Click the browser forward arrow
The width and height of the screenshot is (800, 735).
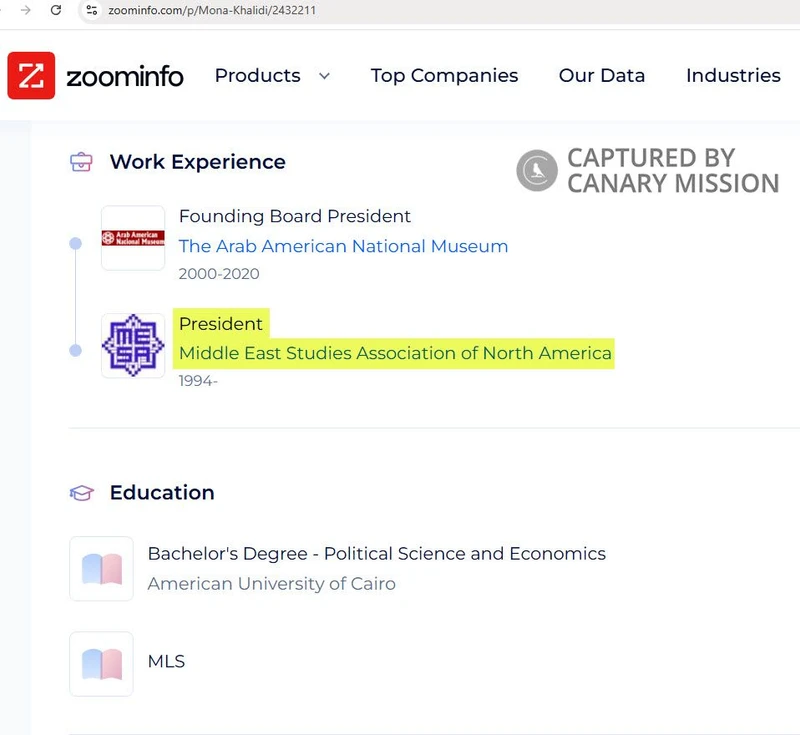pyautogui.click(x=26, y=10)
